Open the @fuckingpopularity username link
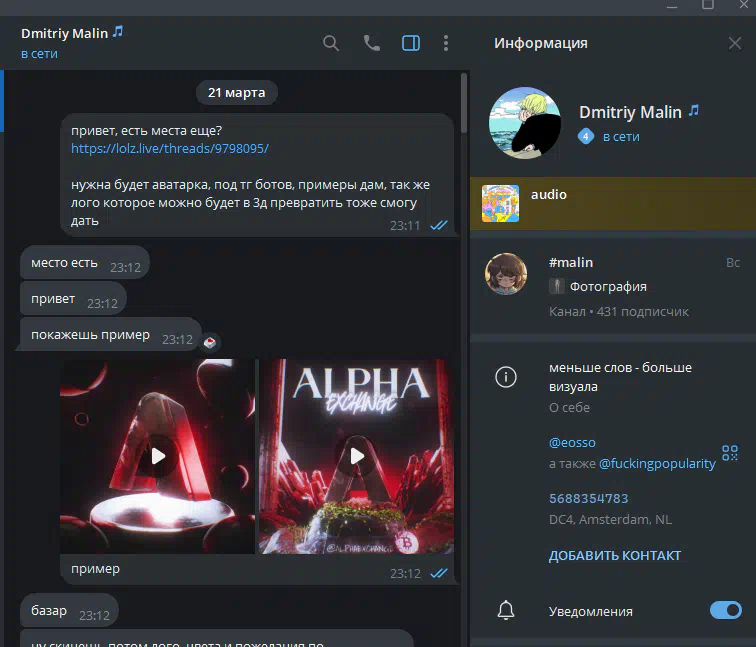This screenshot has width=756, height=647. (x=657, y=463)
